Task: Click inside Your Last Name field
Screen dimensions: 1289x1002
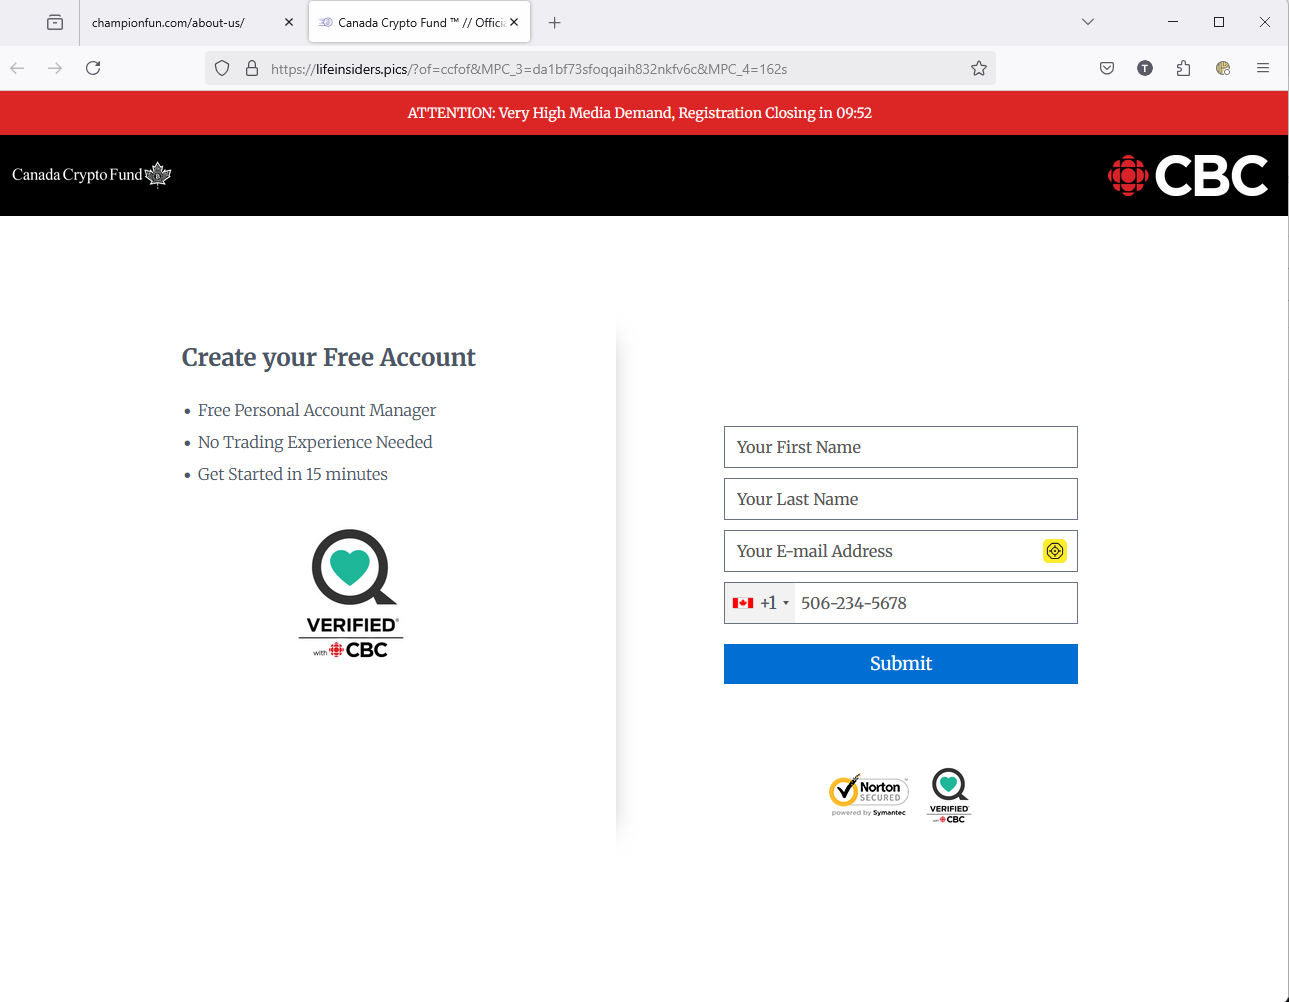Action: tap(900, 499)
